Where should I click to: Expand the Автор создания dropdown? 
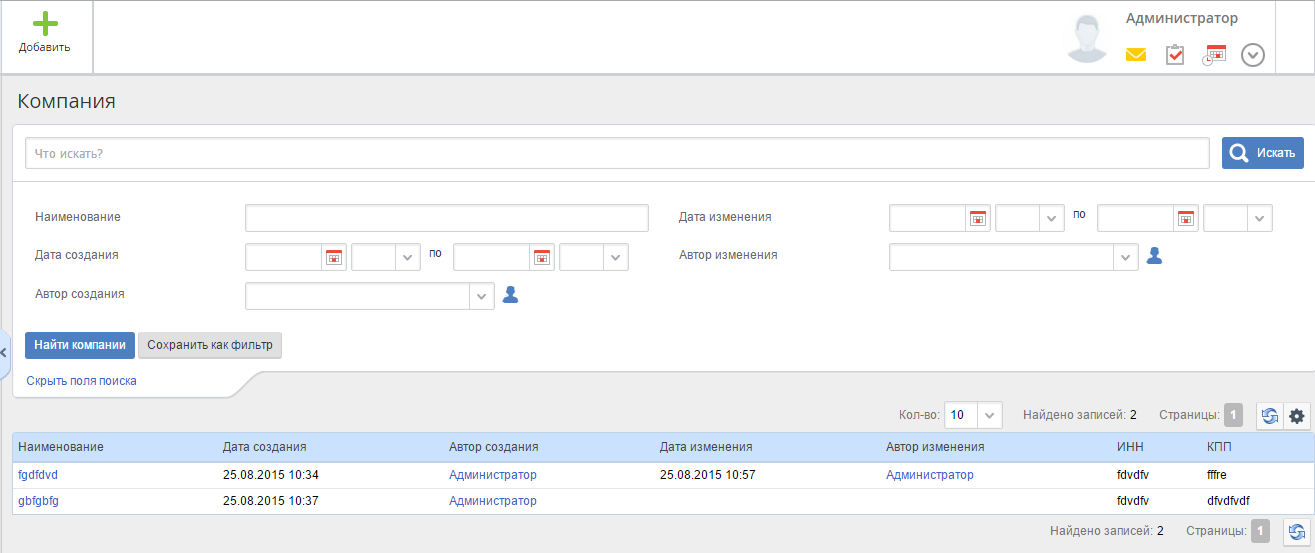(x=482, y=296)
